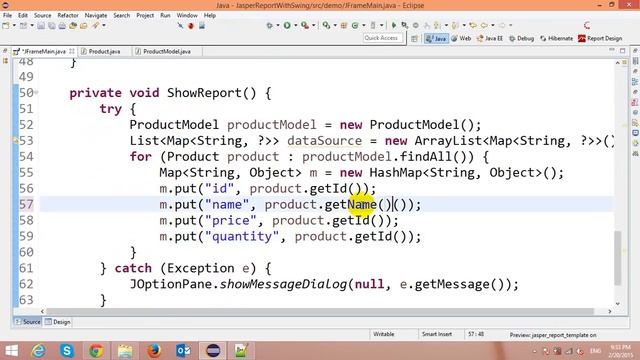The height and width of the screenshot is (360, 640).
Task: Switch to the Hibernate perspective
Action: [556, 38]
